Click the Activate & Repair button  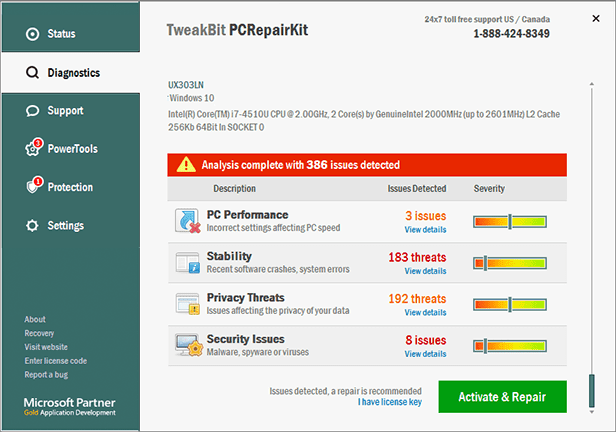pos(502,397)
